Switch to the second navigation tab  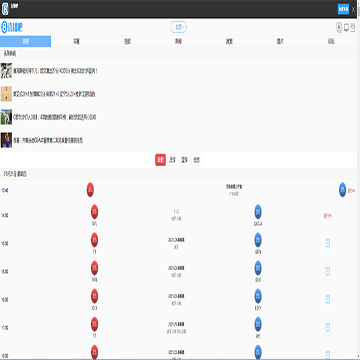click(76, 41)
